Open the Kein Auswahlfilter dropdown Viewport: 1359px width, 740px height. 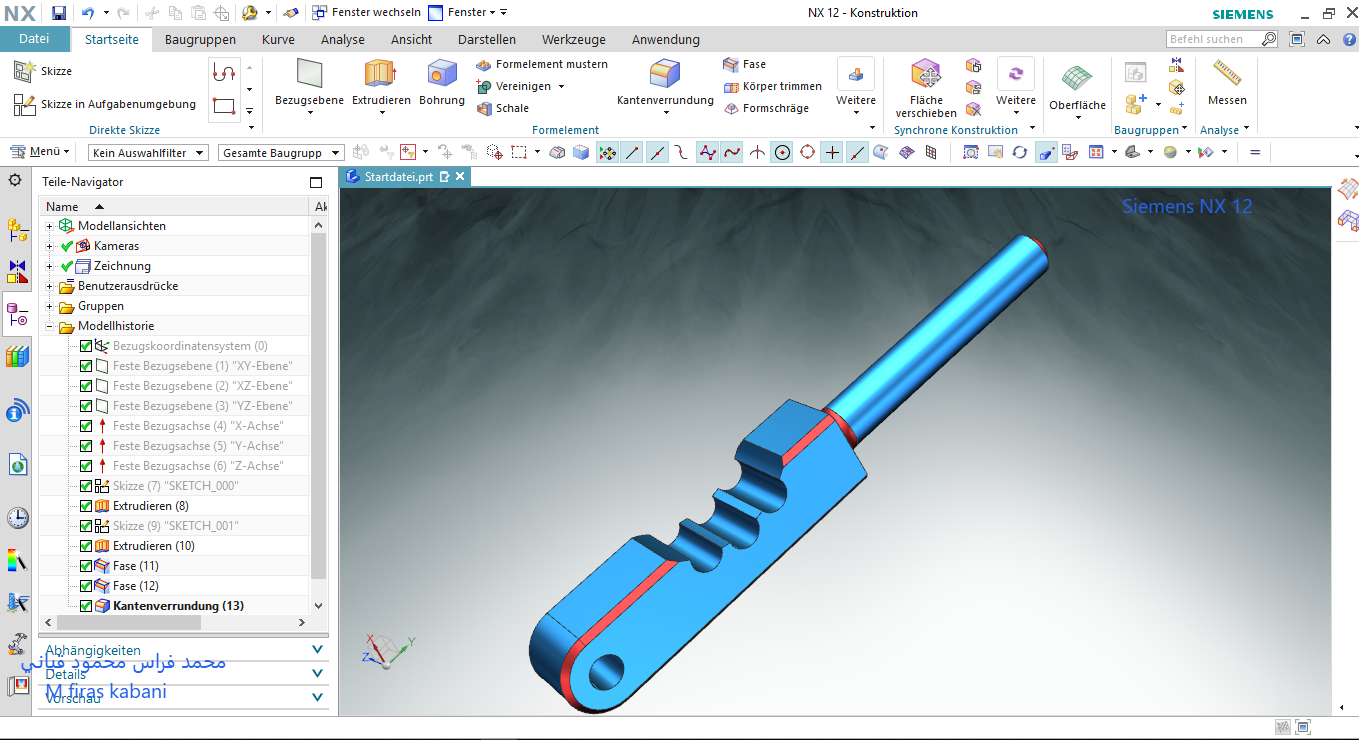148,152
